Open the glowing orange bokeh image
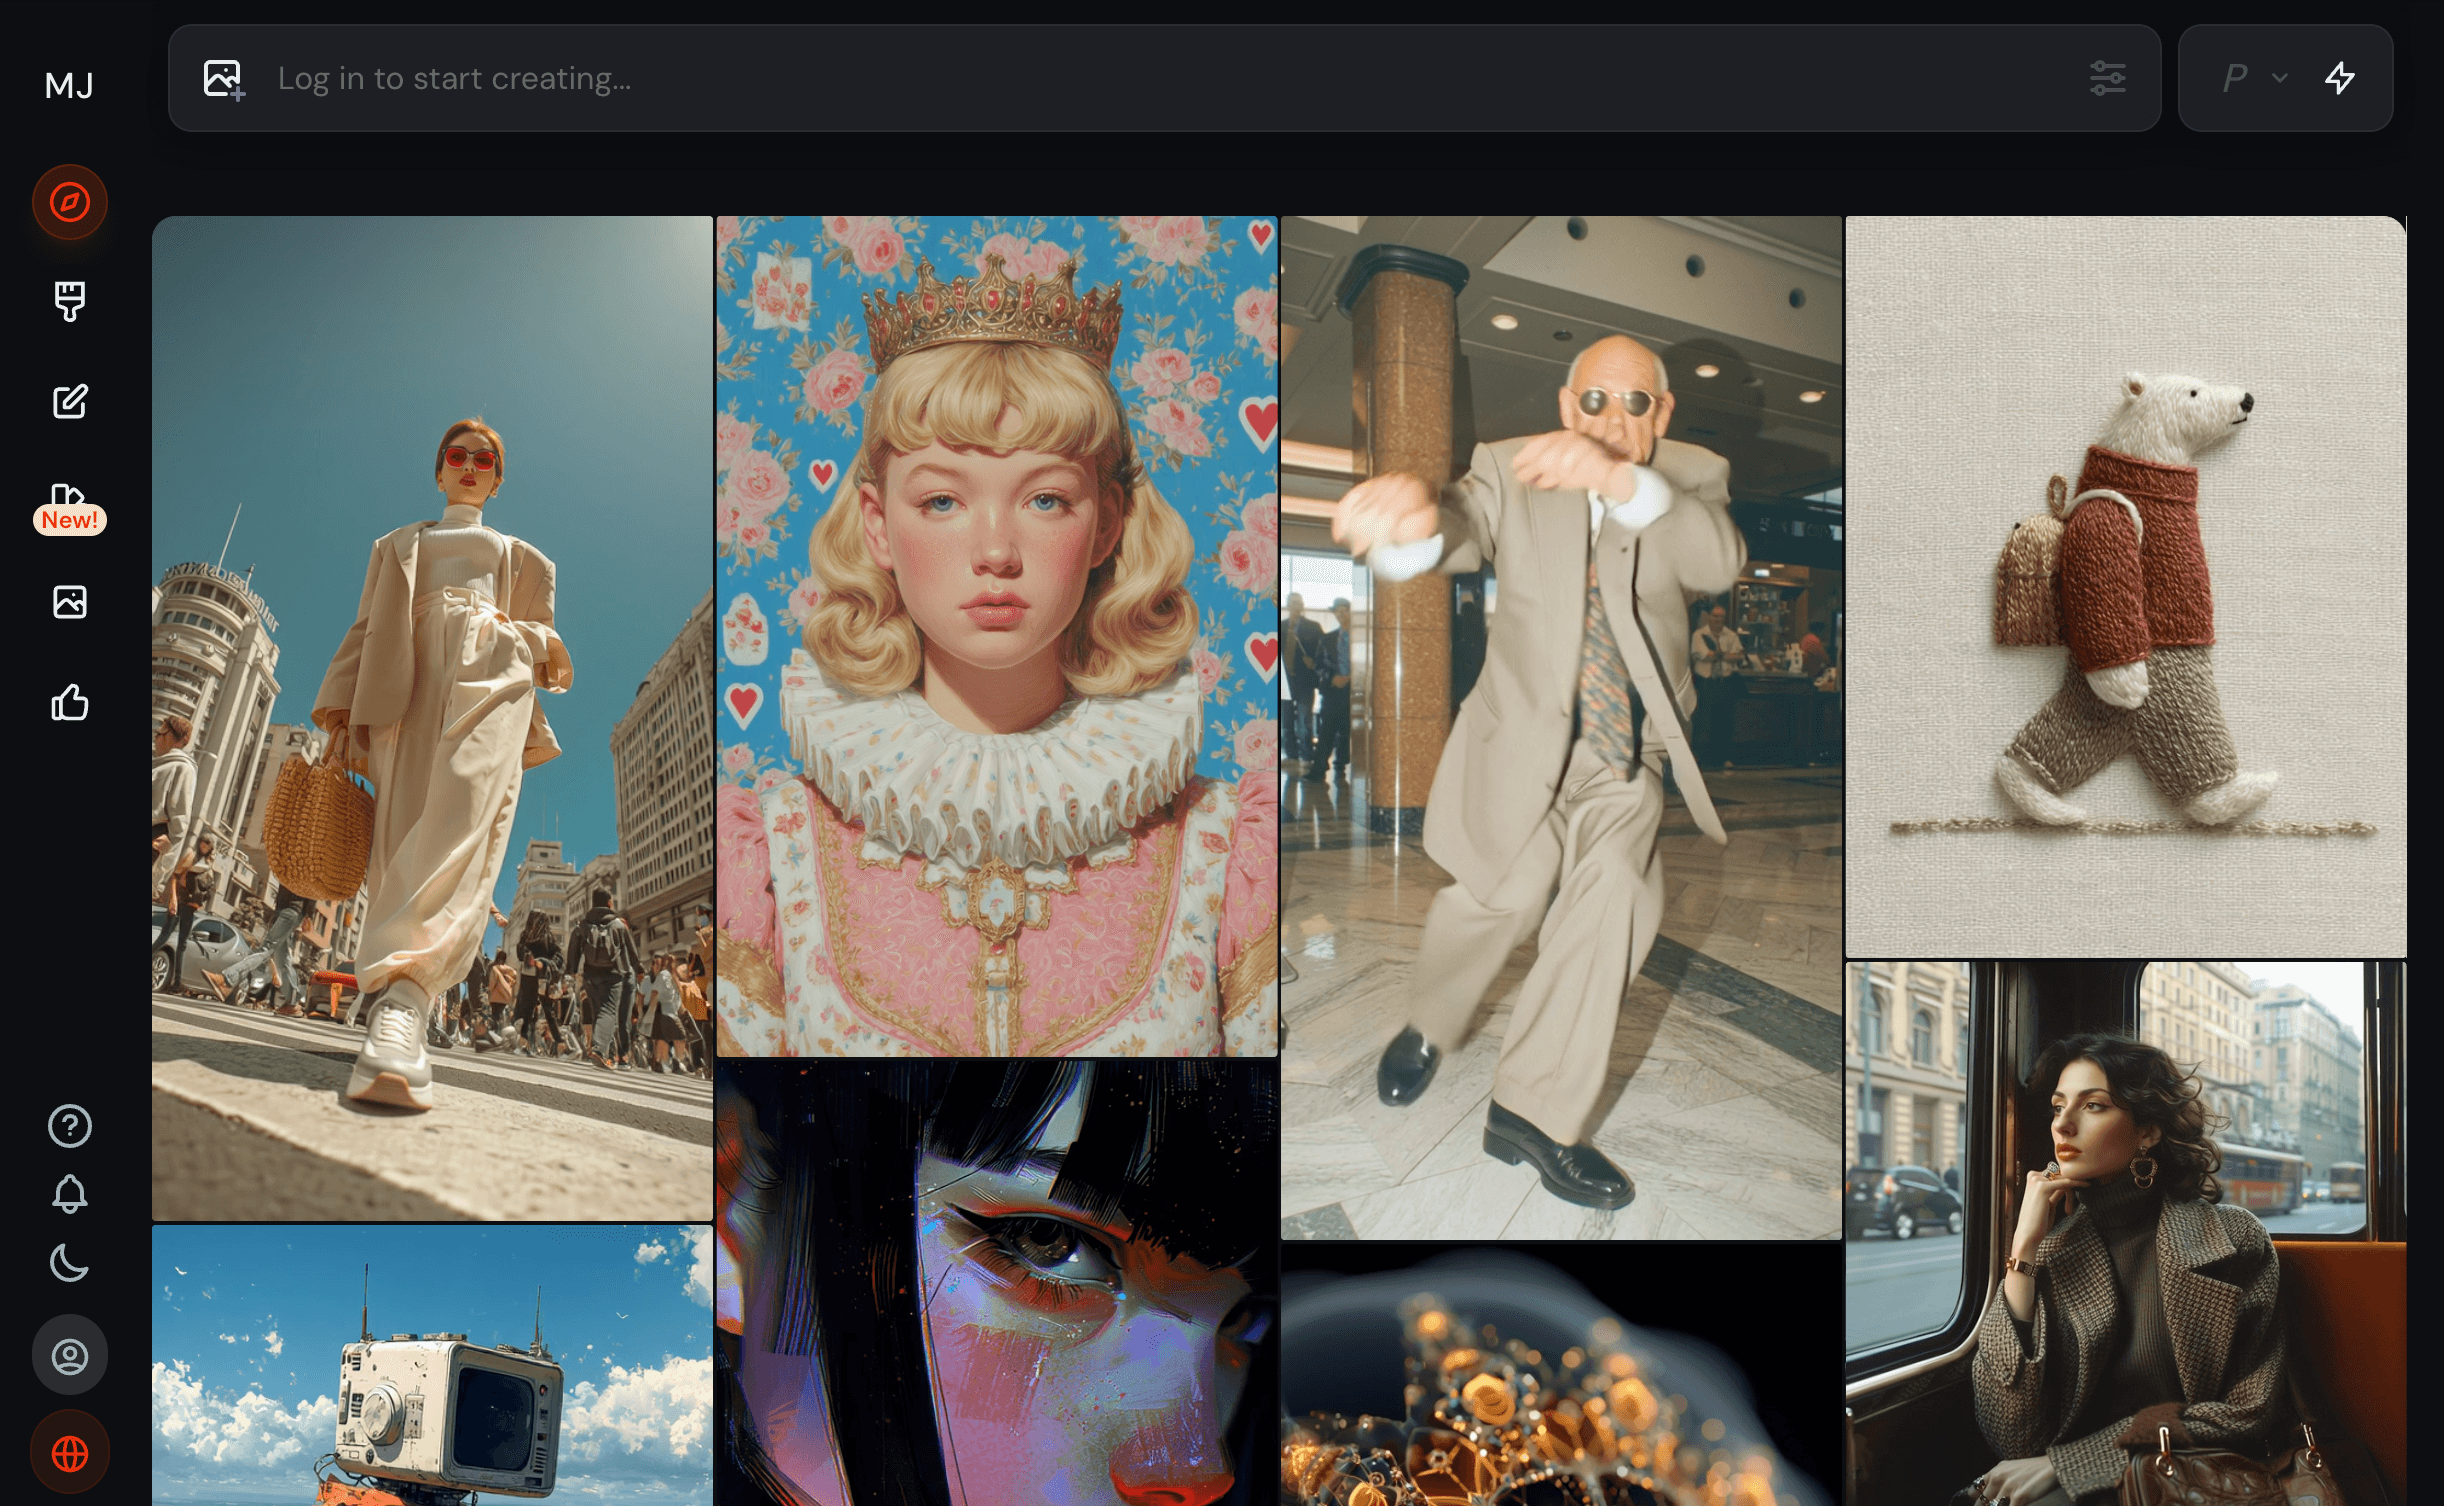This screenshot has width=2444, height=1506. coord(1561,1375)
